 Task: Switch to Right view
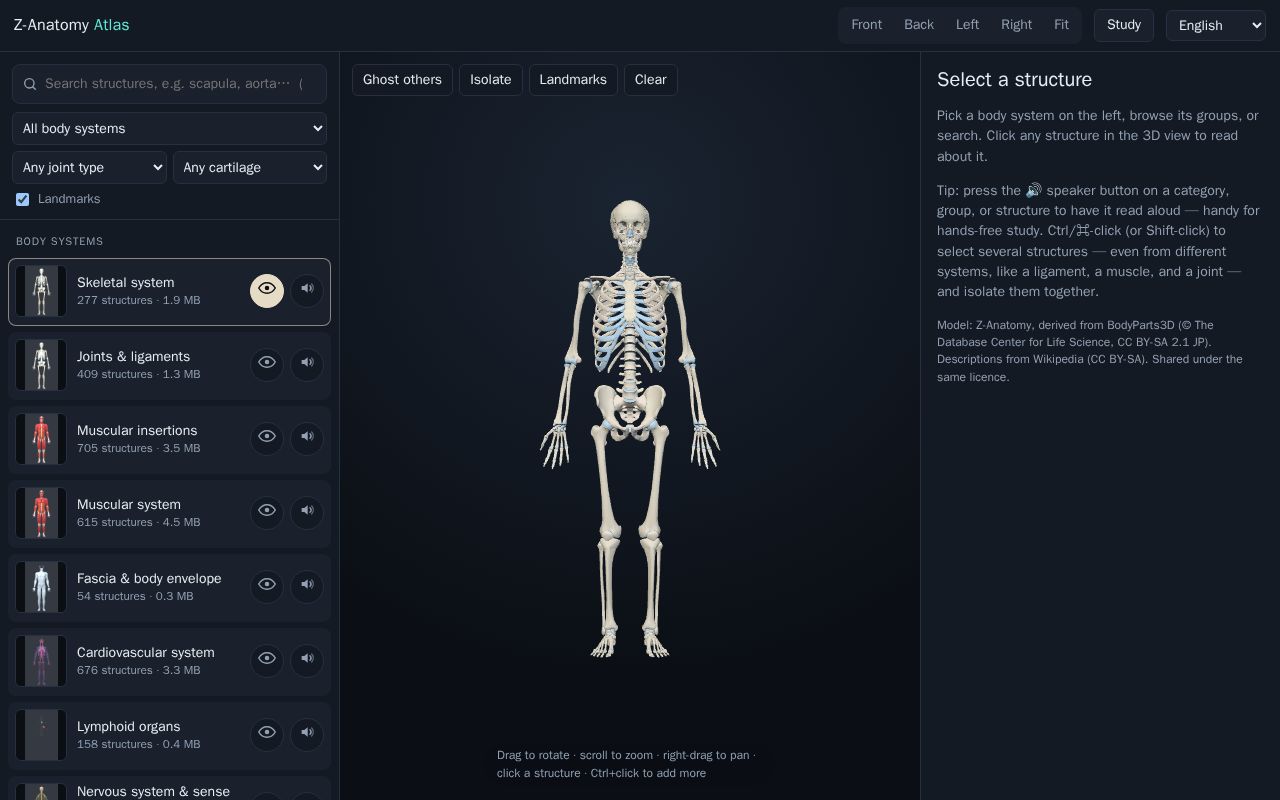tap(1016, 25)
